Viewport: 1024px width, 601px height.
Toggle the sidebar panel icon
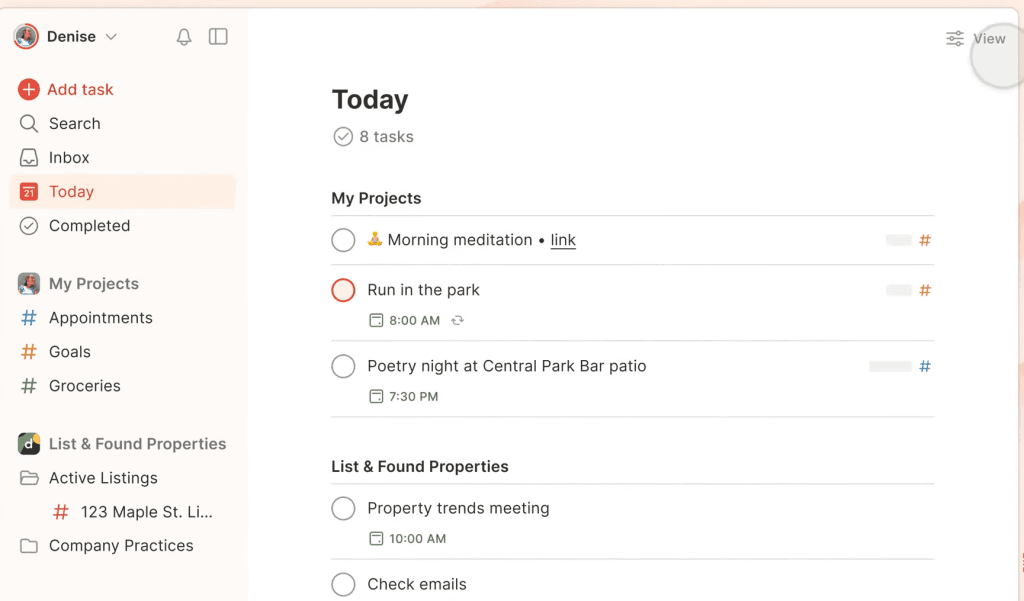[218, 37]
